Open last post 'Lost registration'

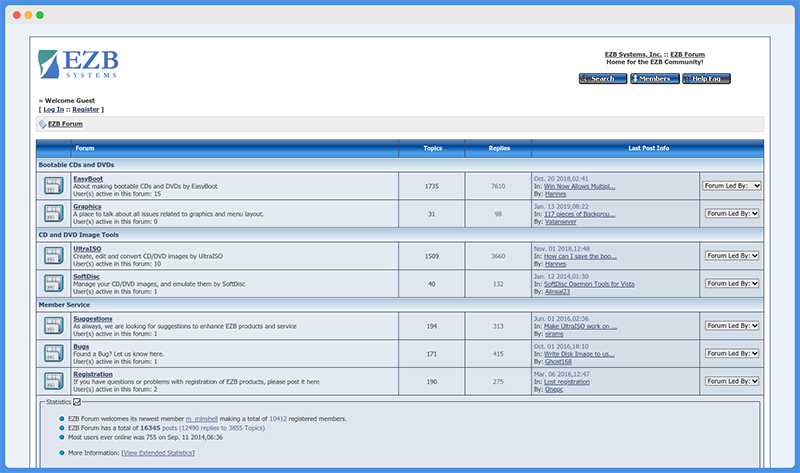(566, 382)
